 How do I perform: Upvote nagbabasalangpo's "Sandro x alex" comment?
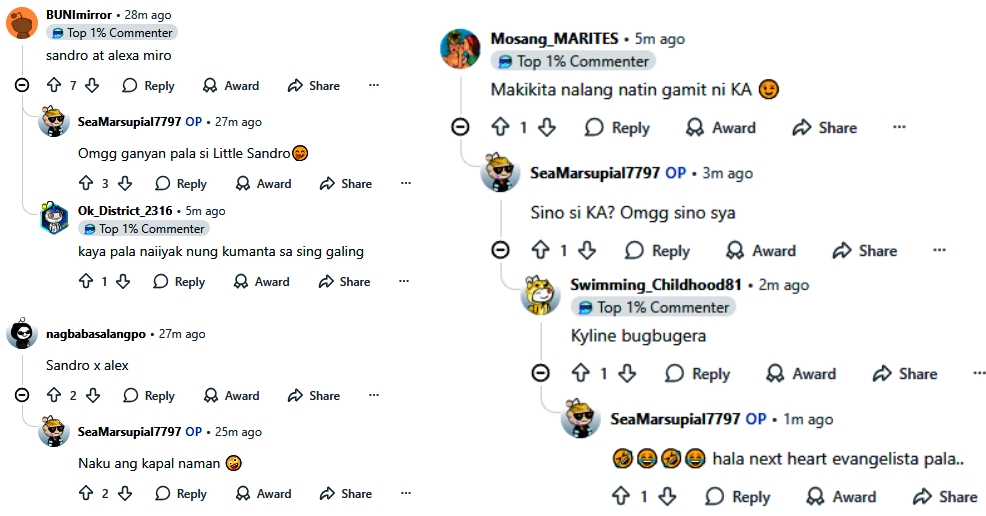click(x=54, y=396)
